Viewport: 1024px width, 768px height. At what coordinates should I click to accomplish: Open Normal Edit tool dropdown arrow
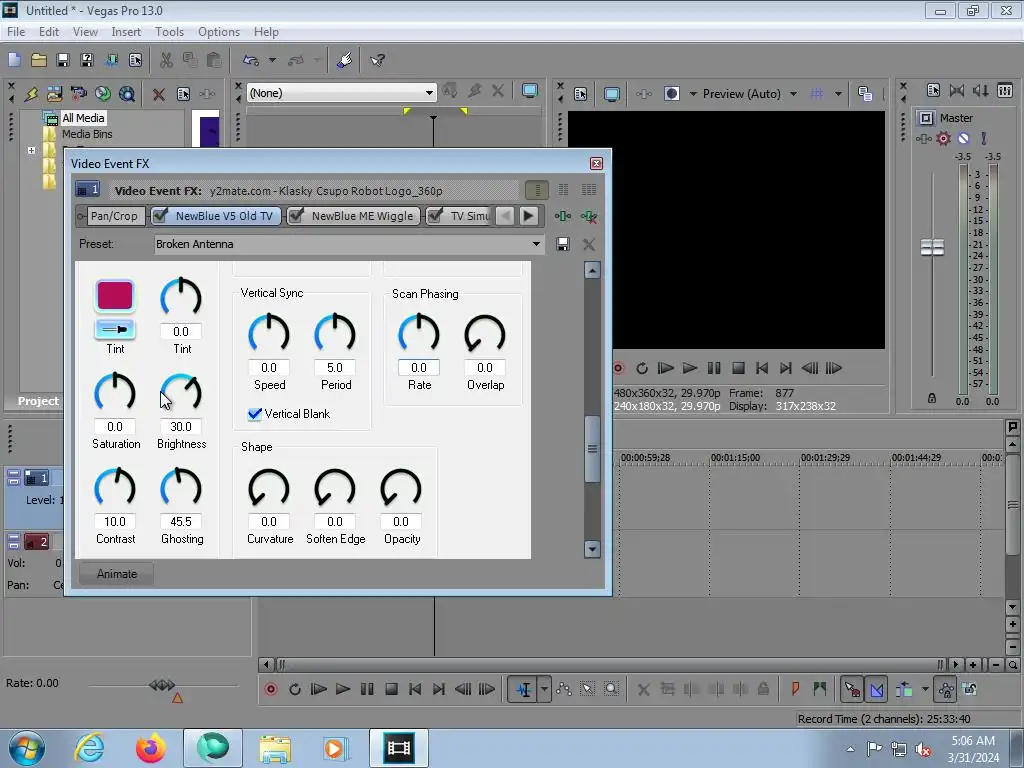pyautogui.click(x=544, y=689)
